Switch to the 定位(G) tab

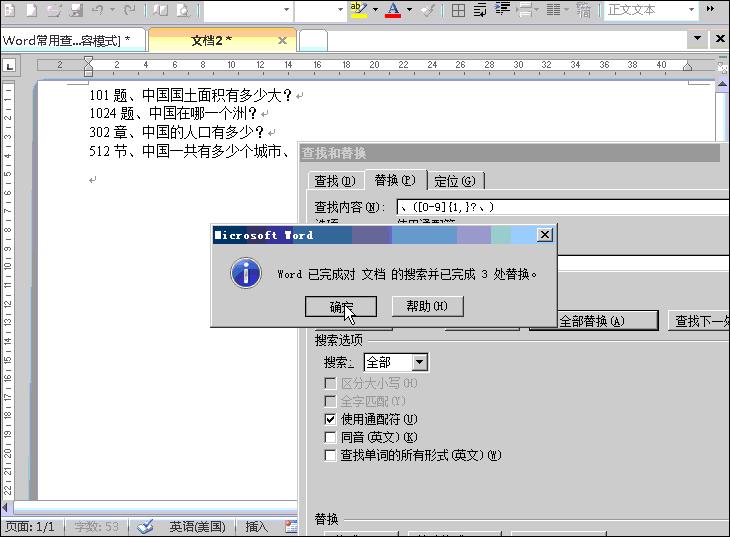point(455,181)
